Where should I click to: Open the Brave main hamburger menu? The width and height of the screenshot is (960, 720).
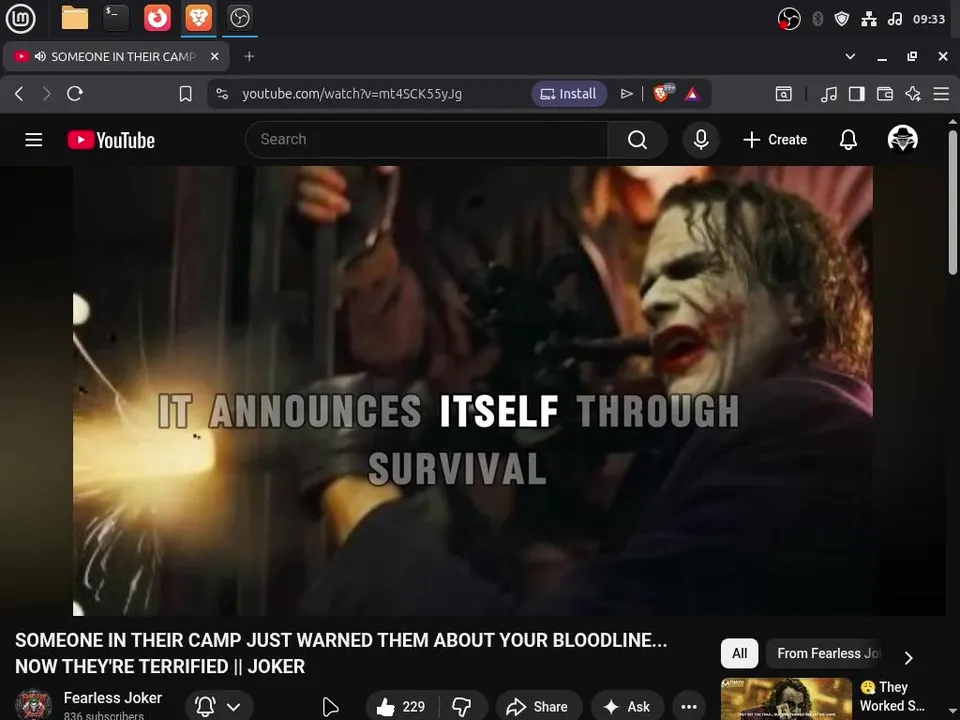(941, 94)
